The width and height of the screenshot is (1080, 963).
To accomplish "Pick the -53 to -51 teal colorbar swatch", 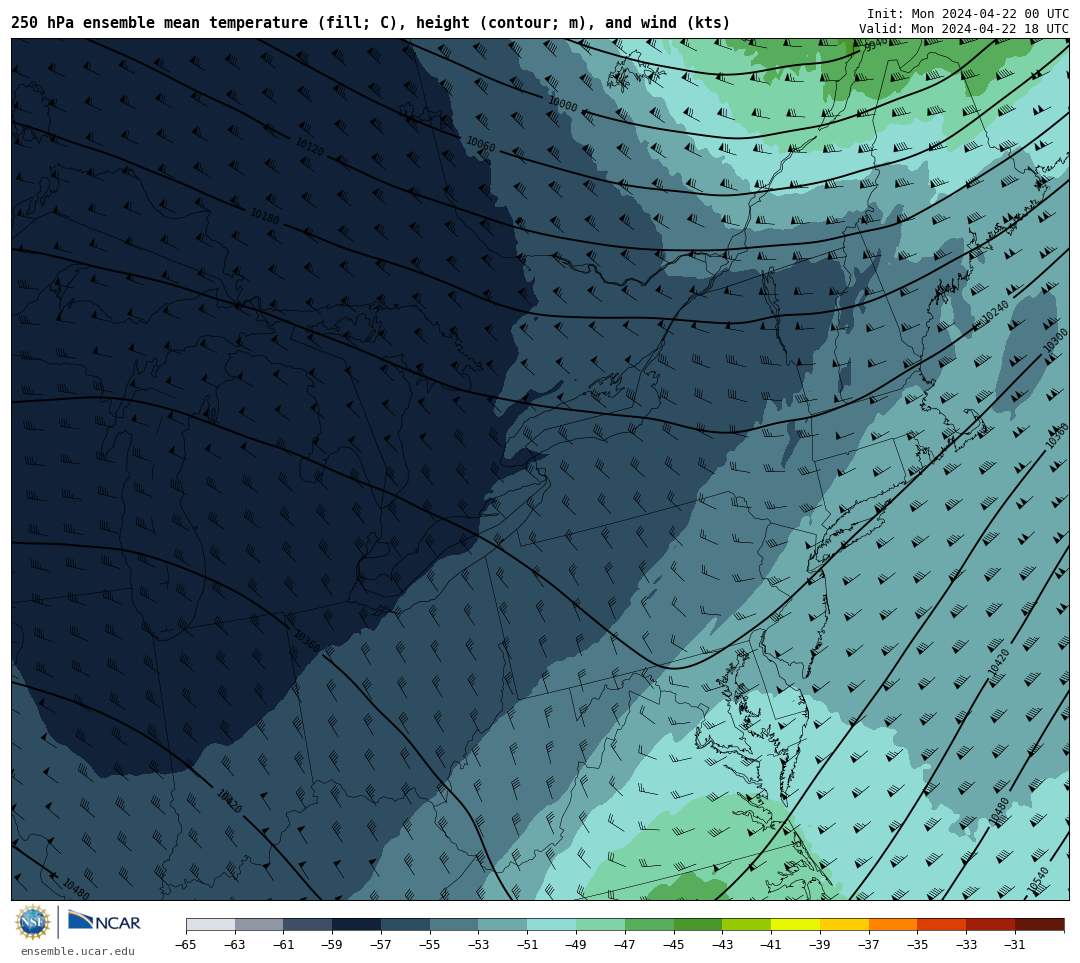I will (503, 924).
